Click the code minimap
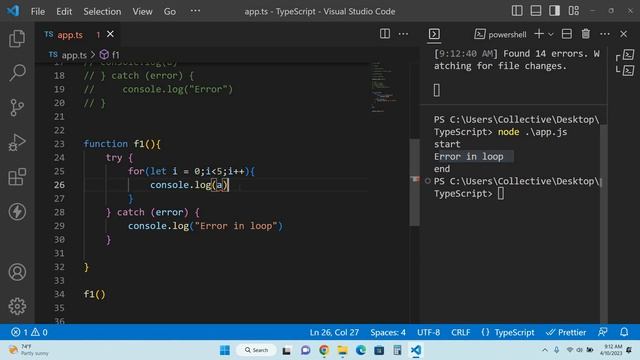This screenshot has height=360, width=640. (x=384, y=87)
